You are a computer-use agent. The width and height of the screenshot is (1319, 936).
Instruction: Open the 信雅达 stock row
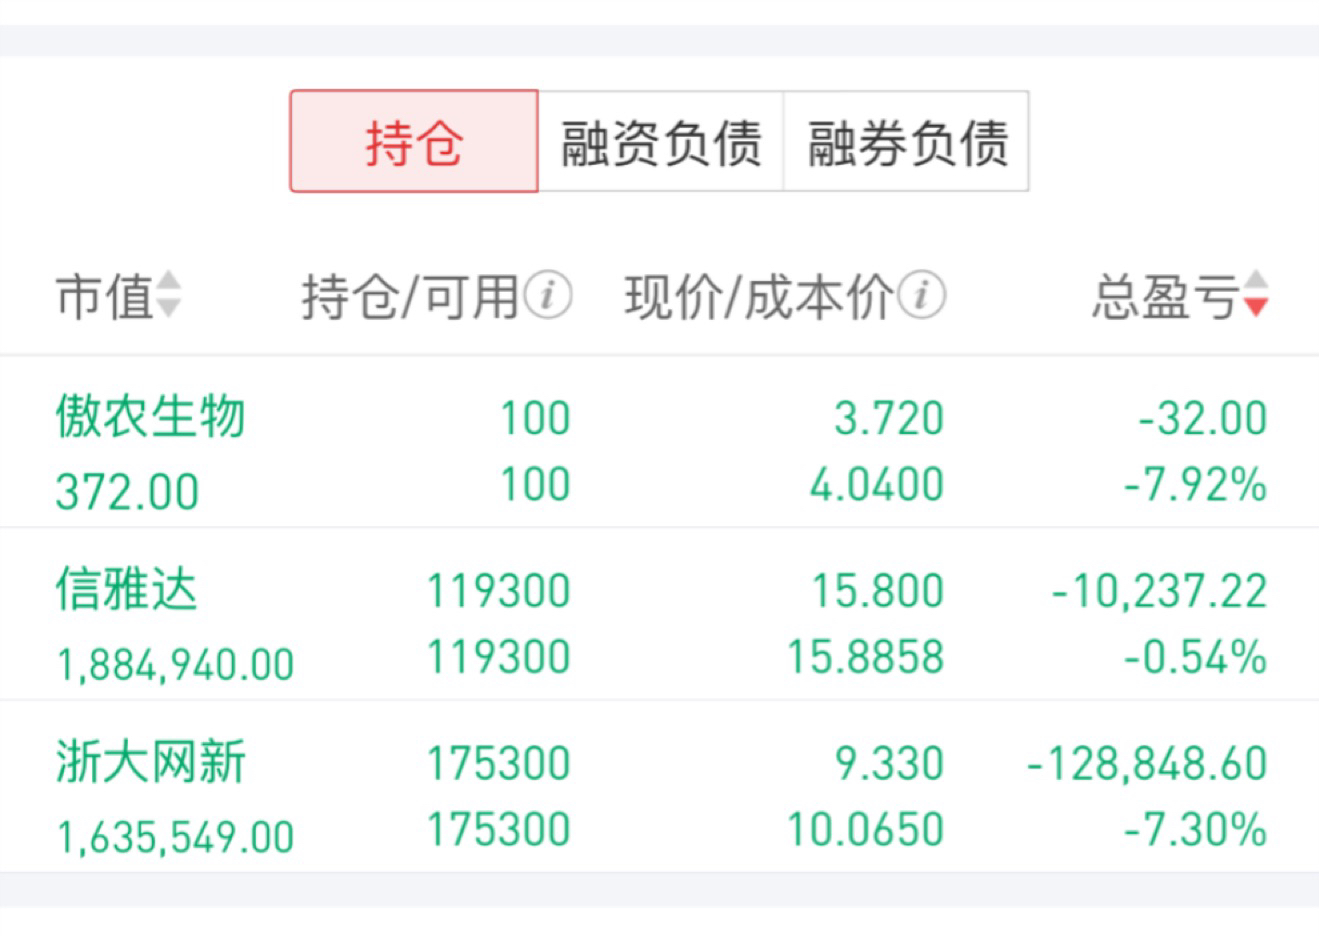coord(659,614)
